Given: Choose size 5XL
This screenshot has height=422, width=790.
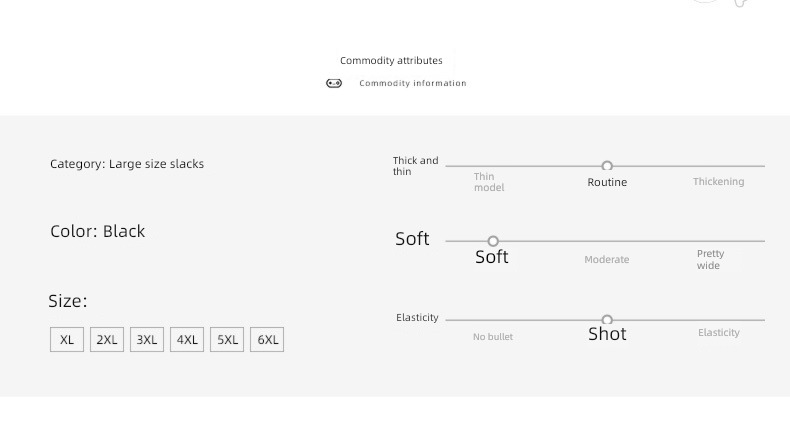Looking at the screenshot, I should 227,339.
